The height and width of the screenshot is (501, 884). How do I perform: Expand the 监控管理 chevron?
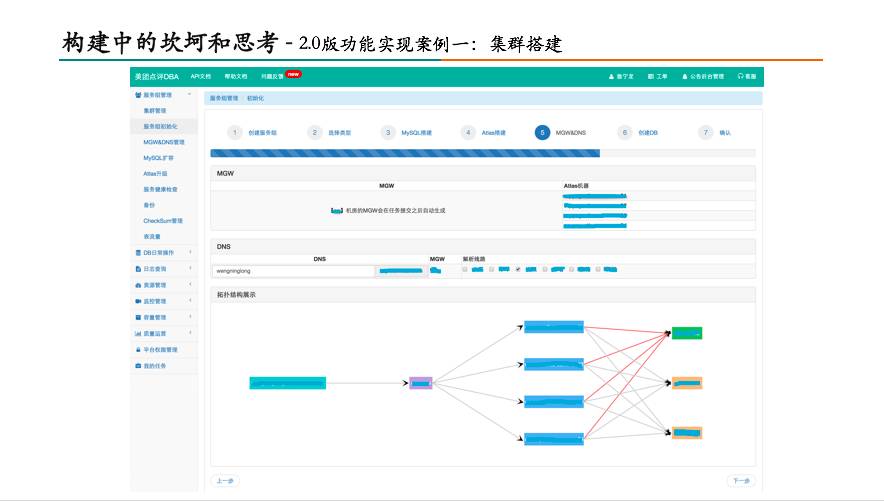(191, 301)
